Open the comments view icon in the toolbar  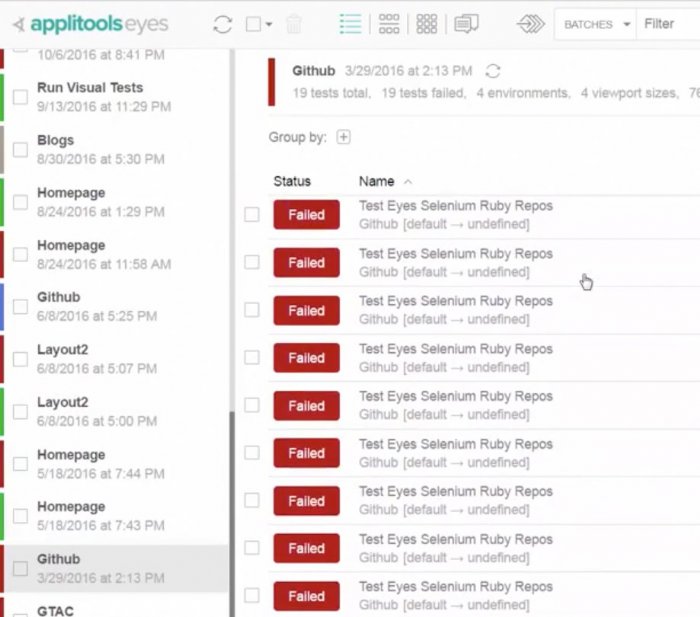(466, 24)
